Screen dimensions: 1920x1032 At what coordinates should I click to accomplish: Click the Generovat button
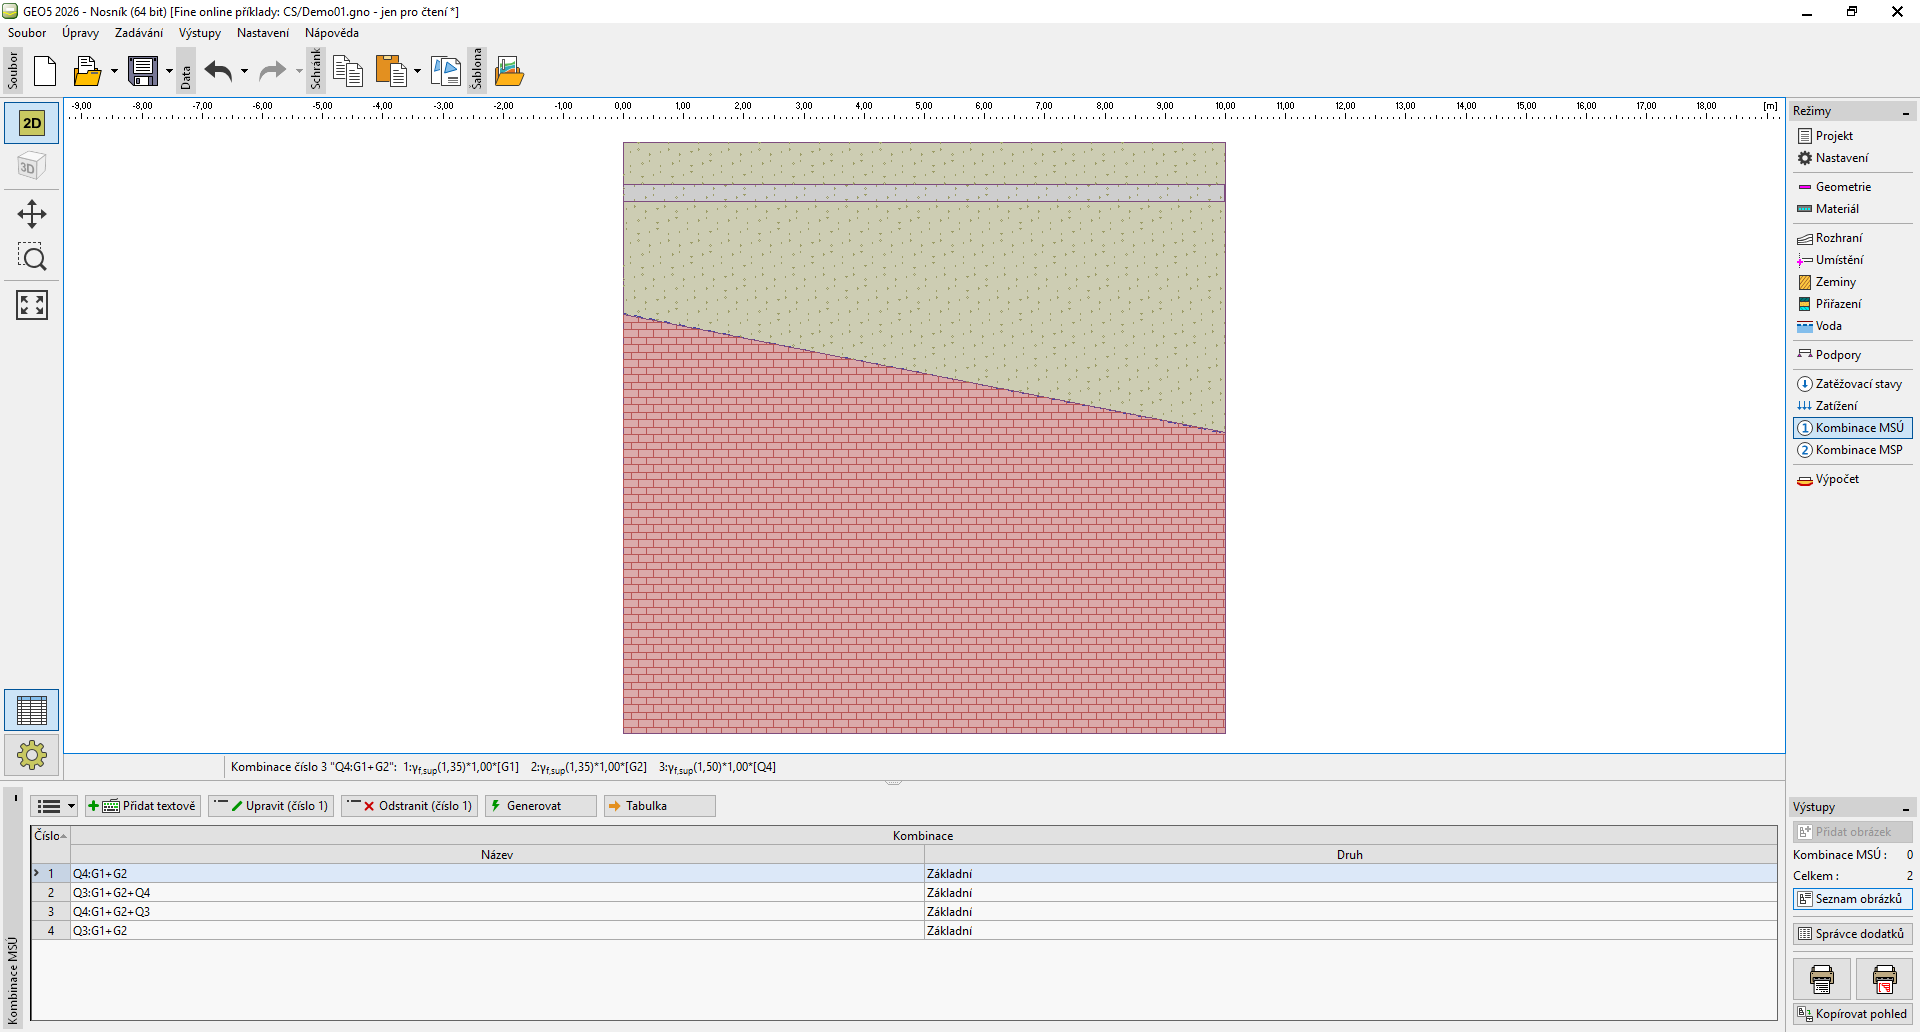[x=540, y=806]
